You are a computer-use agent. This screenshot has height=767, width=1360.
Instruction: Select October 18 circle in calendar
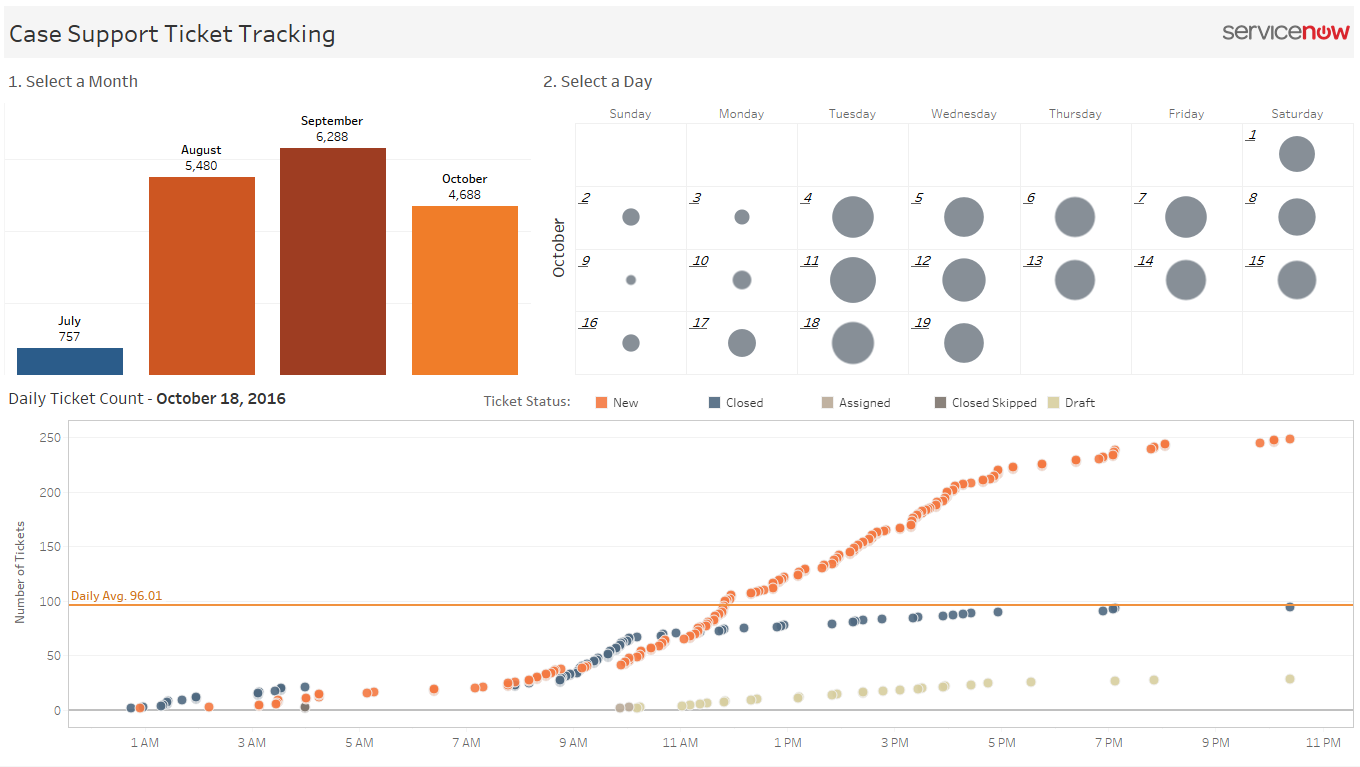pos(853,343)
